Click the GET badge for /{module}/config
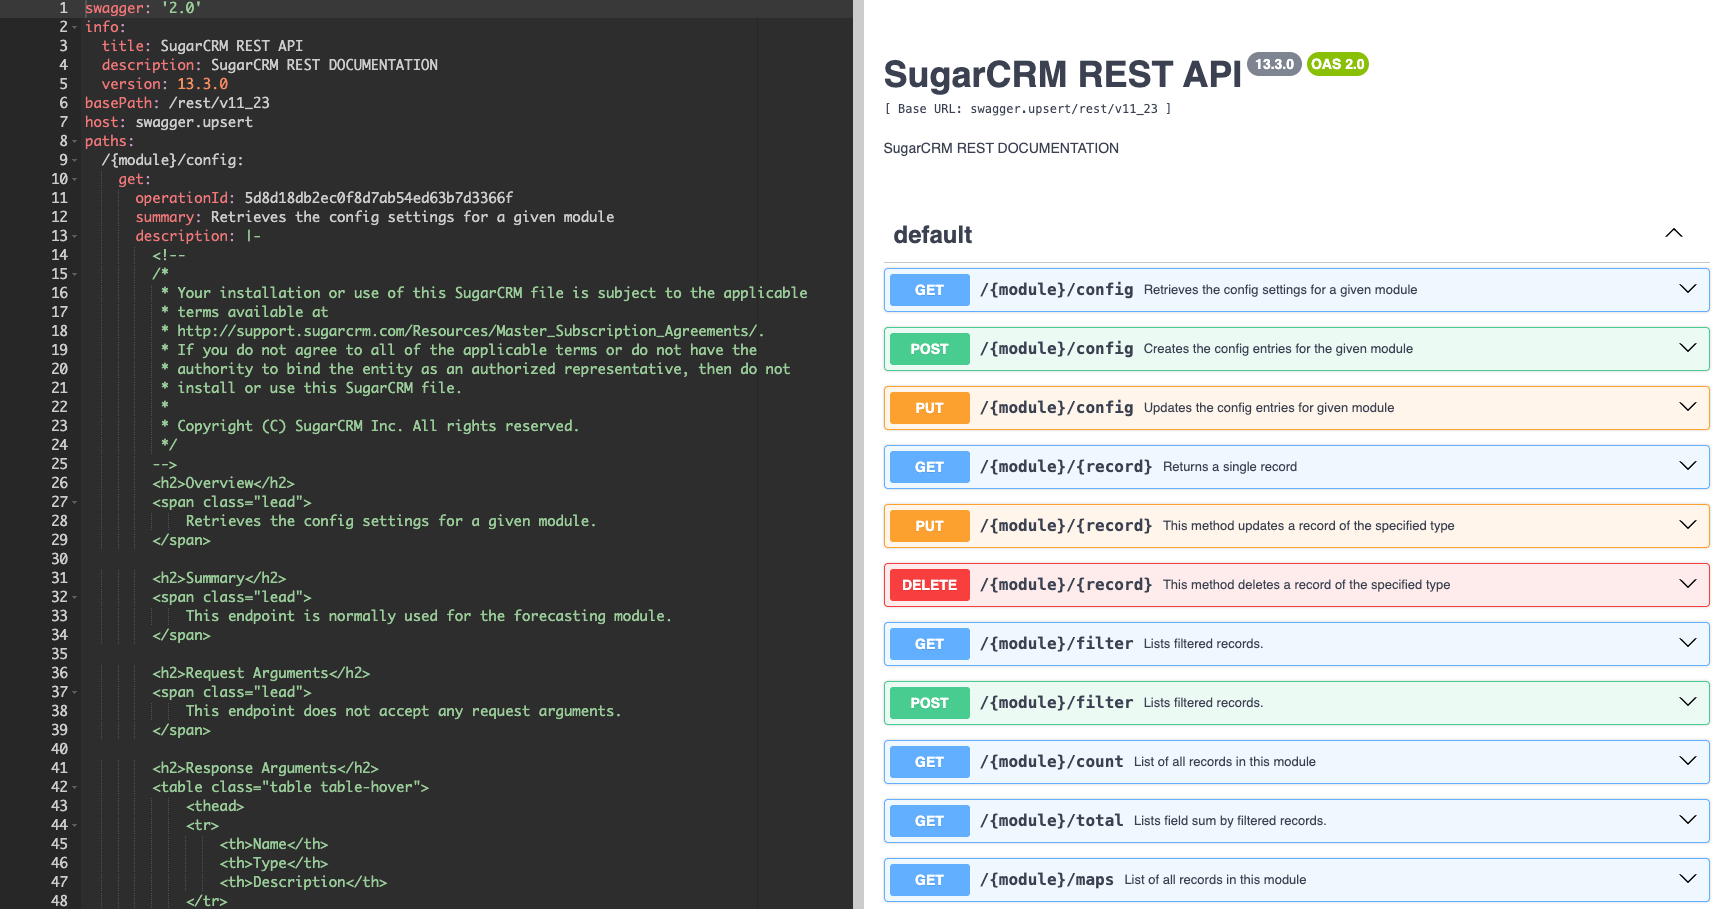This screenshot has width=1727, height=909. (x=929, y=290)
